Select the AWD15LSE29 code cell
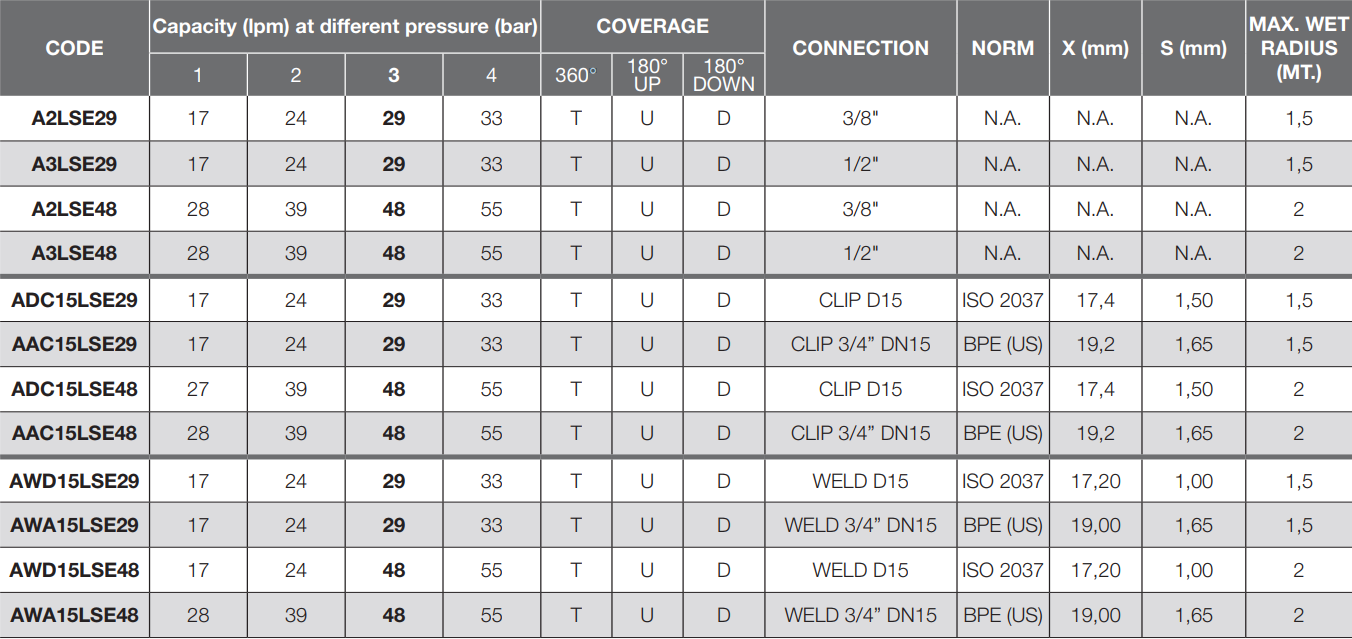Screen dimensions: 1352x639 point(74,481)
